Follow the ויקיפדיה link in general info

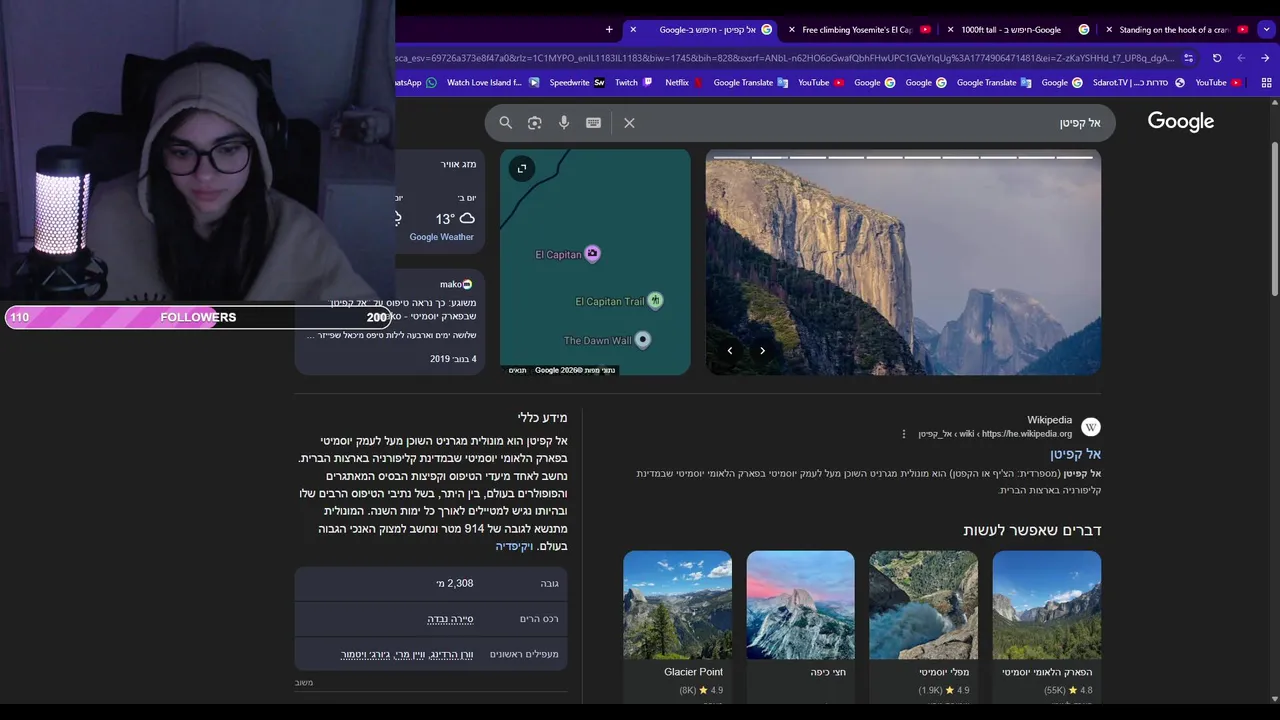click(x=514, y=546)
